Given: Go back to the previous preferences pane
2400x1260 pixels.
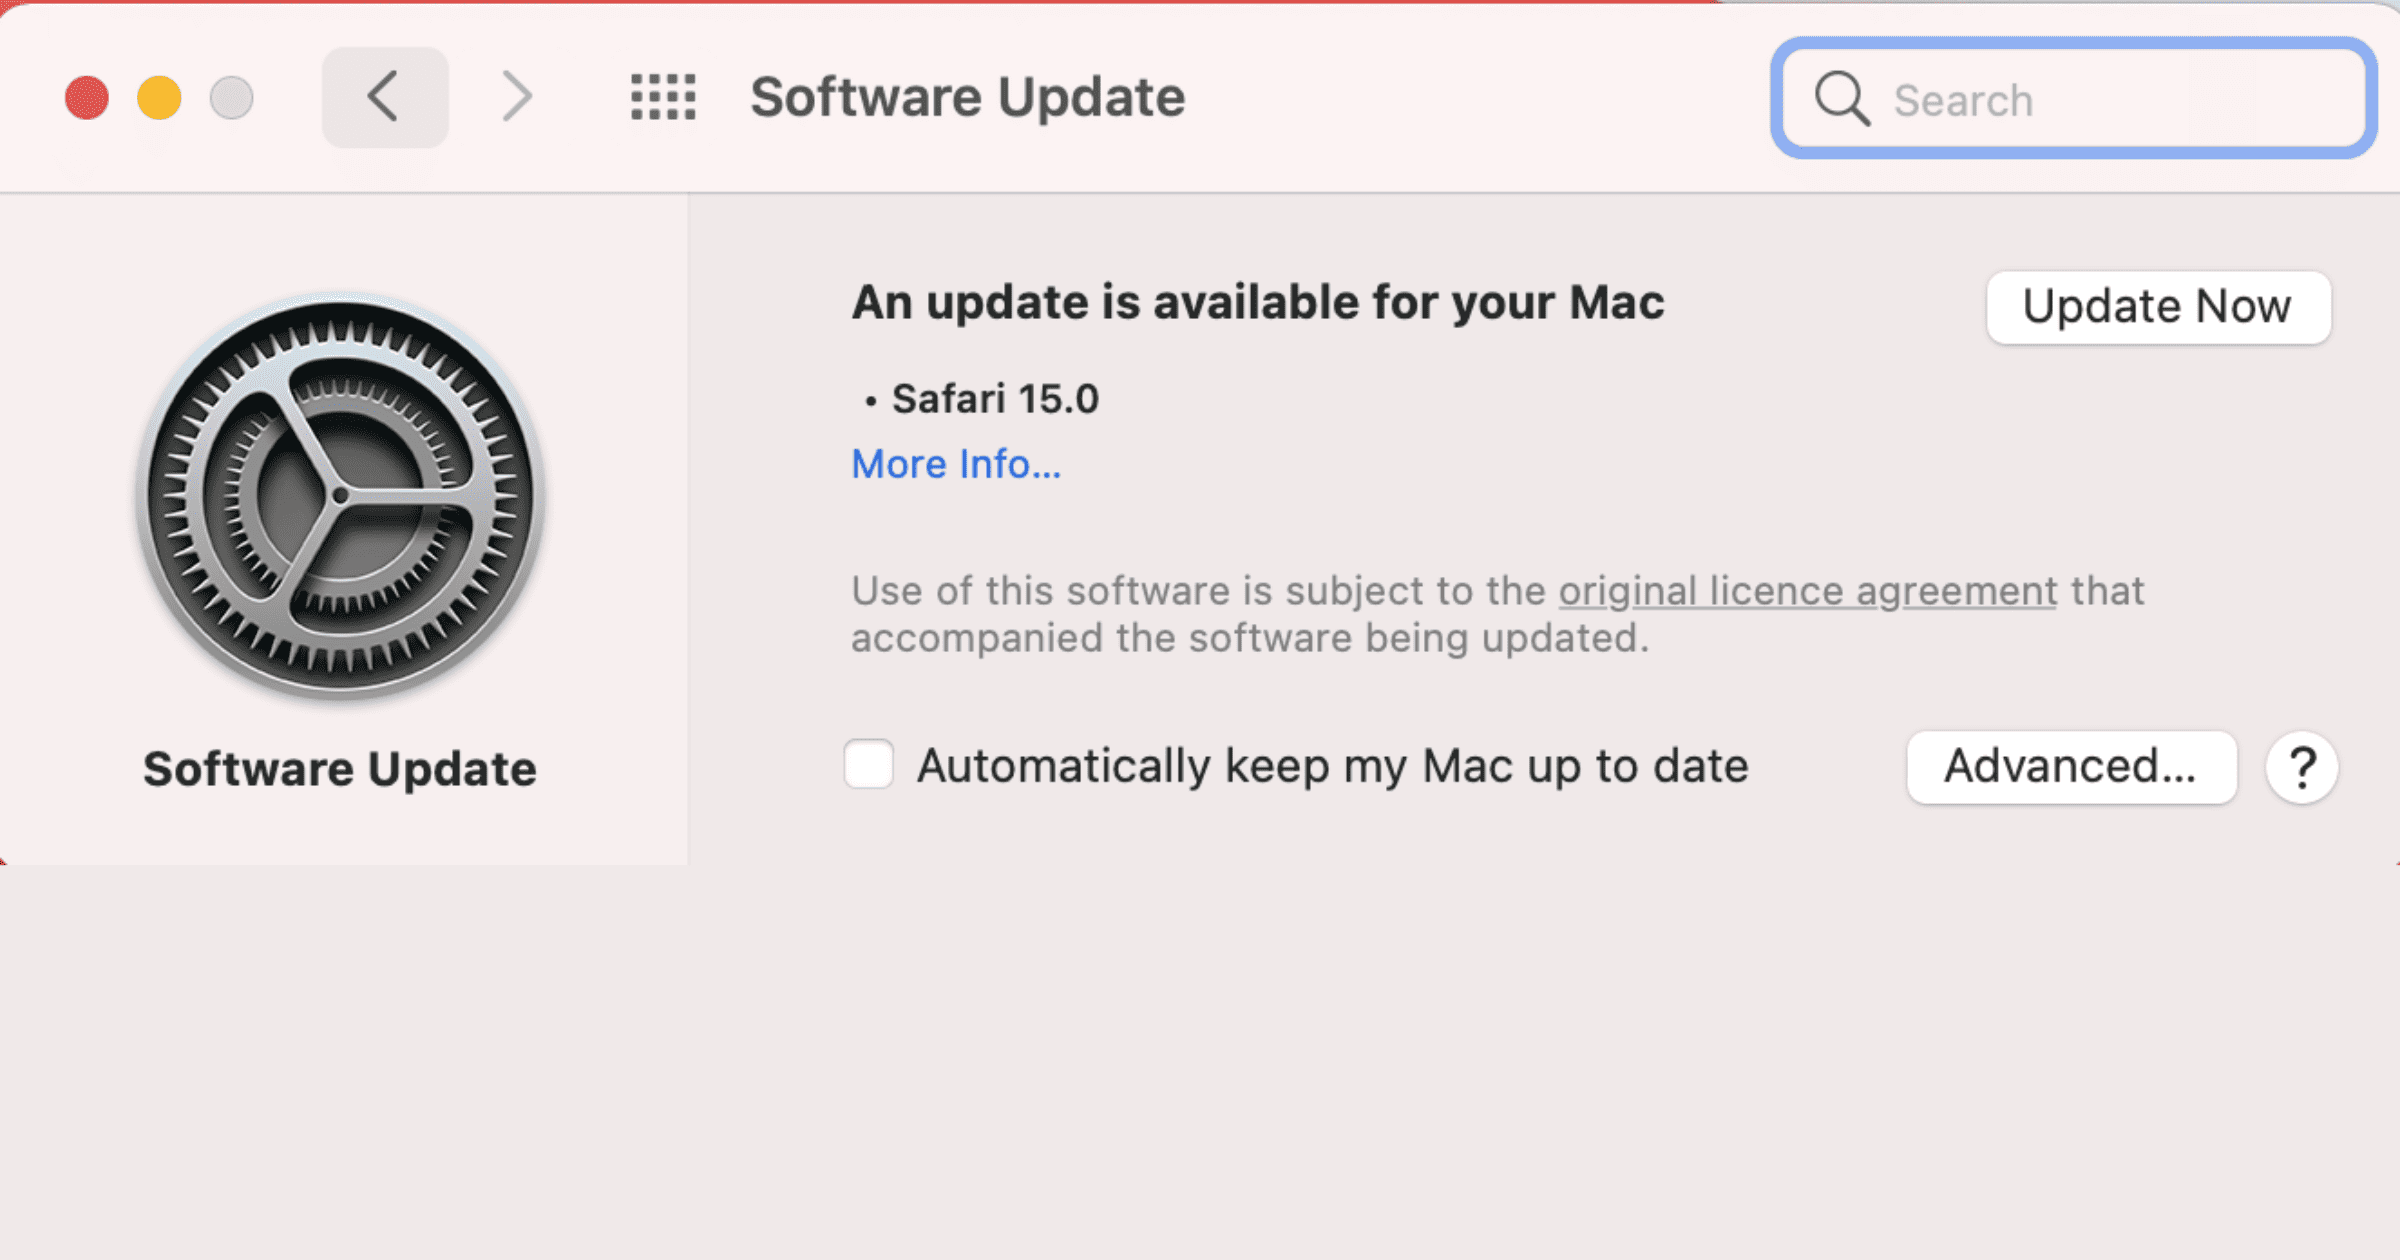Looking at the screenshot, I should pyautogui.click(x=384, y=97).
